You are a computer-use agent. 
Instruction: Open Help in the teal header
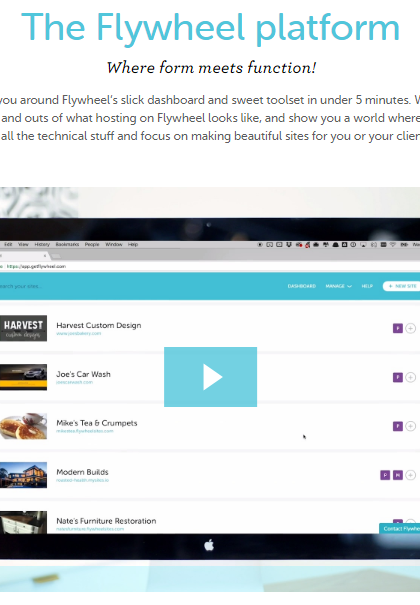(367, 286)
